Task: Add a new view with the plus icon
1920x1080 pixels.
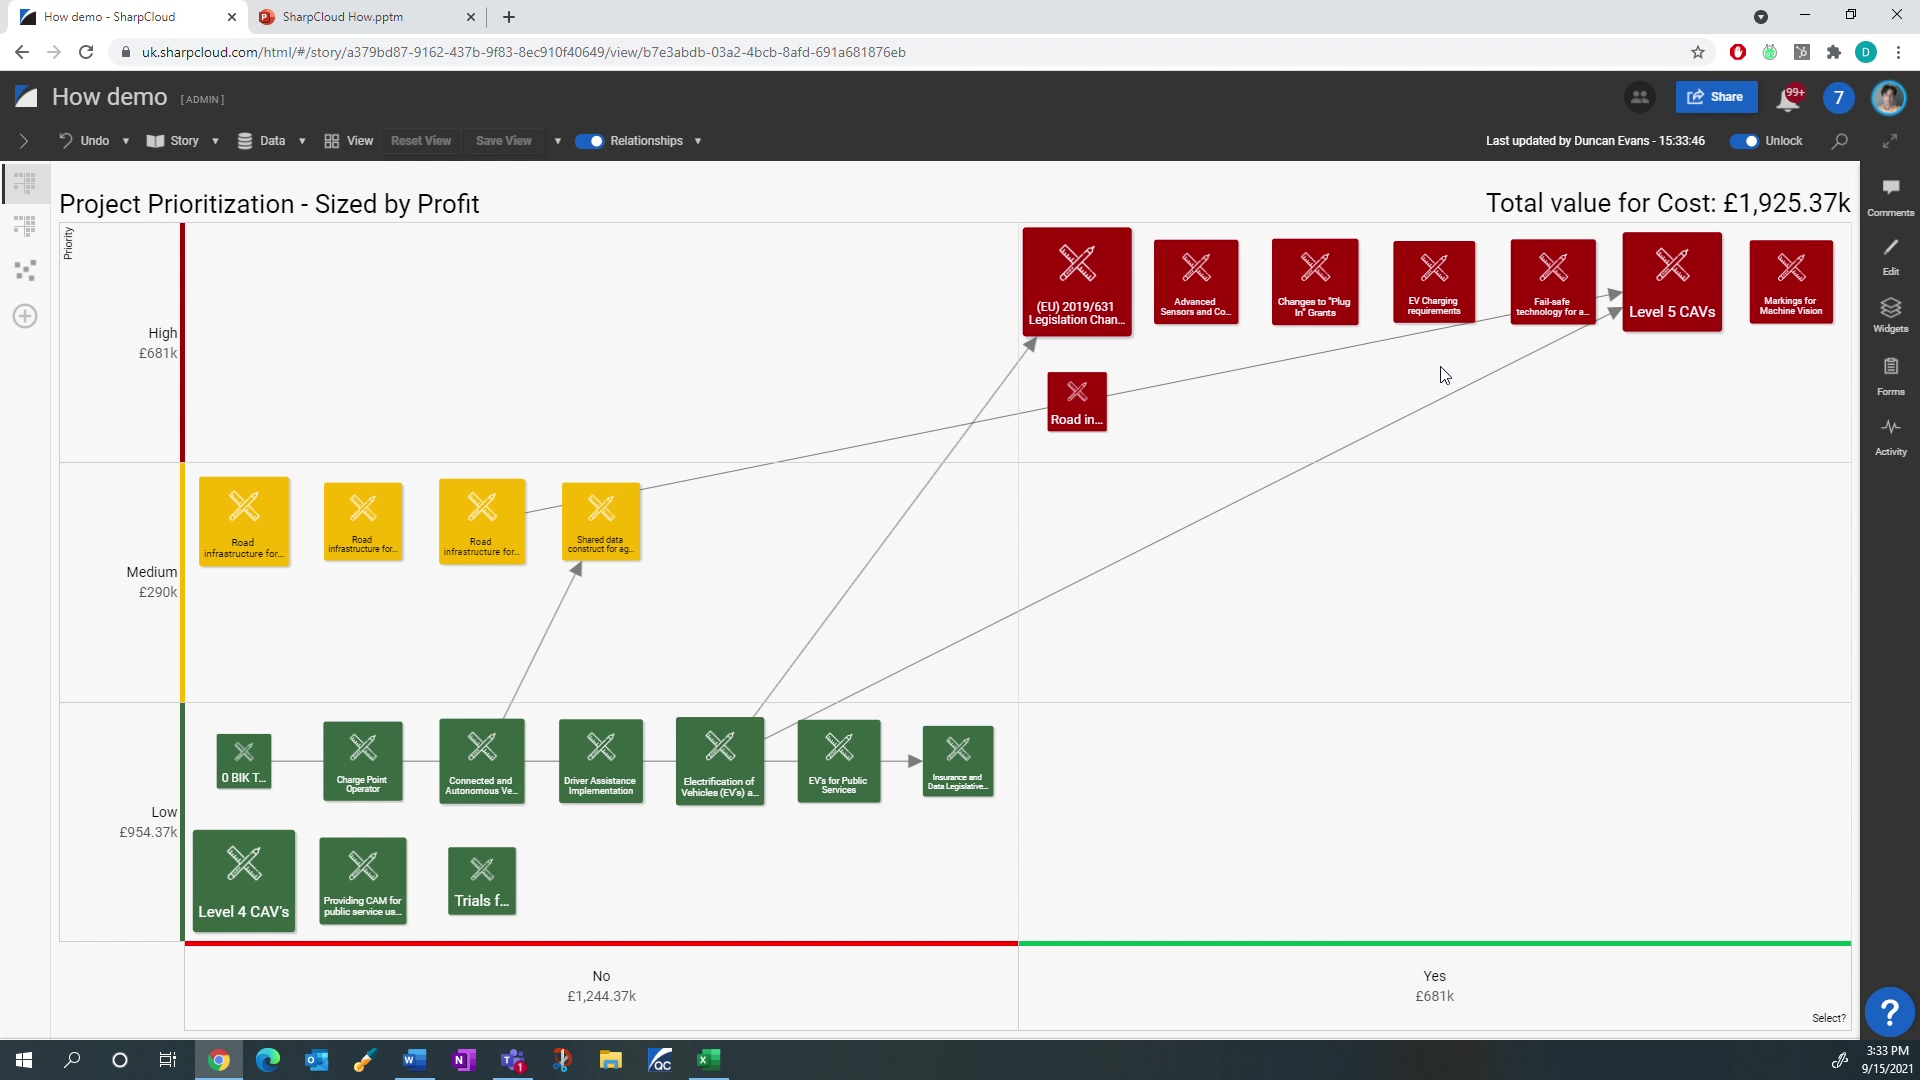Action: pos(25,316)
